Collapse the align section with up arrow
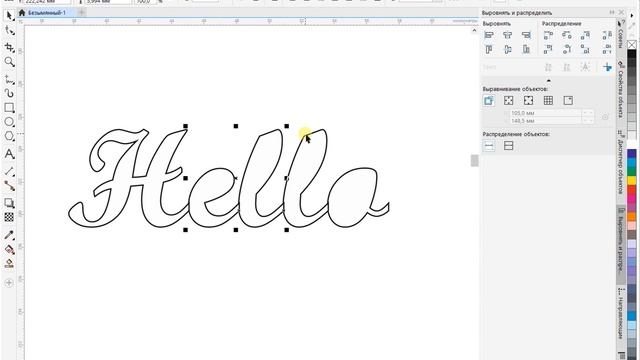Screen dimensions: 640x360 coord(549,80)
